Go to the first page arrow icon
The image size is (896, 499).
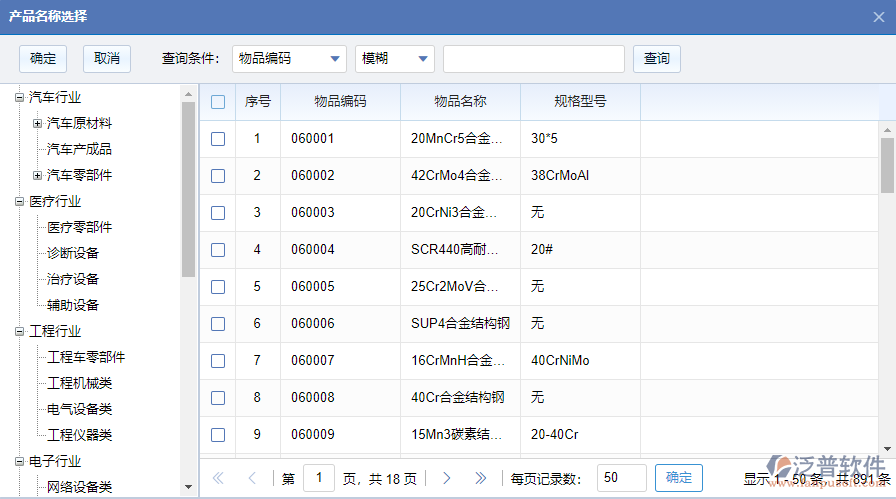click(x=218, y=478)
